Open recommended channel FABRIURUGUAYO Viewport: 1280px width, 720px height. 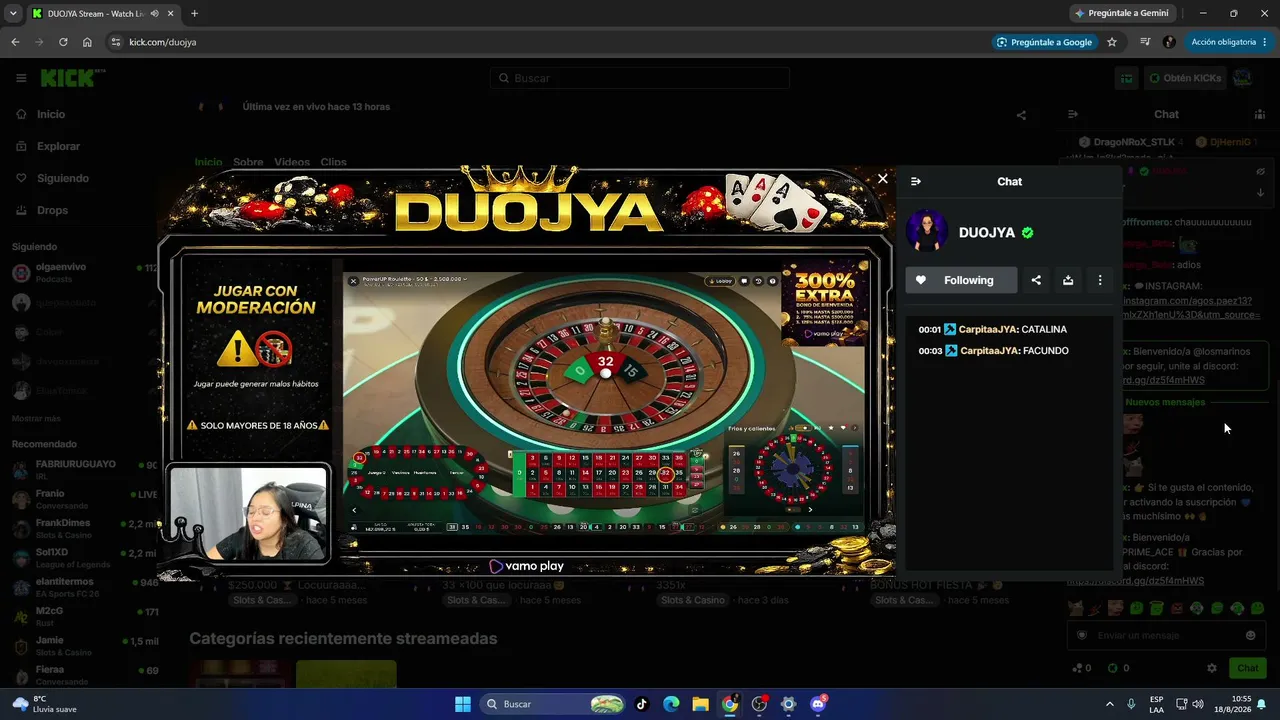coord(85,469)
